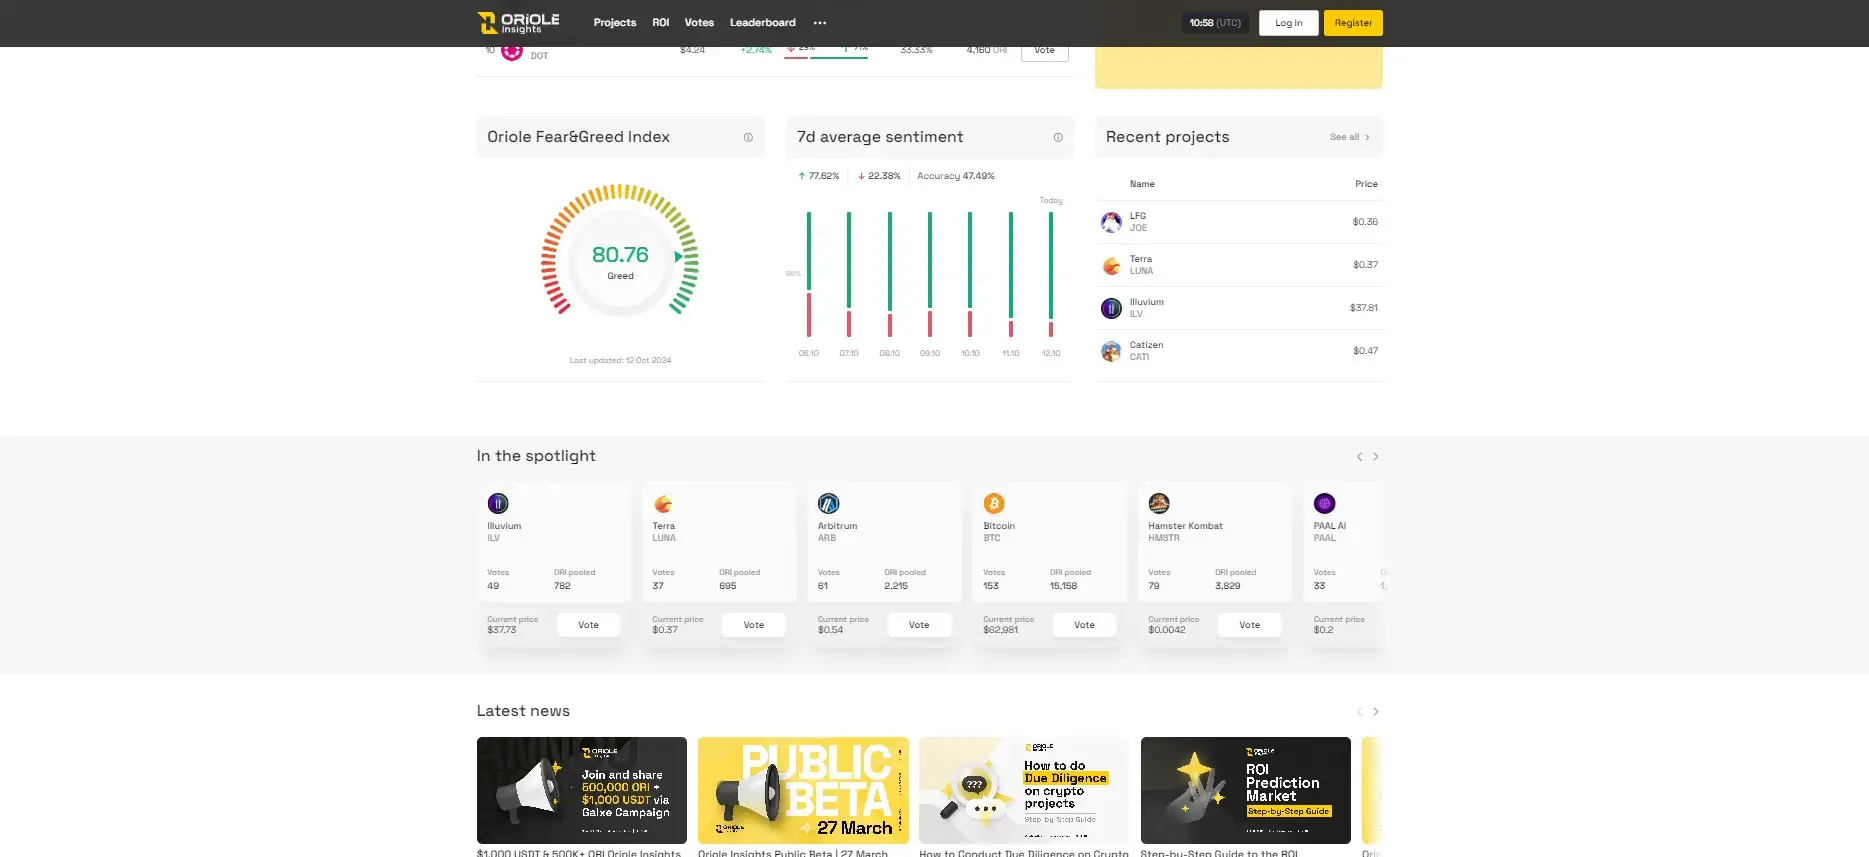
Task: Show next spotlight projects with right arrow
Action: pyautogui.click(x=1376, y=457)
